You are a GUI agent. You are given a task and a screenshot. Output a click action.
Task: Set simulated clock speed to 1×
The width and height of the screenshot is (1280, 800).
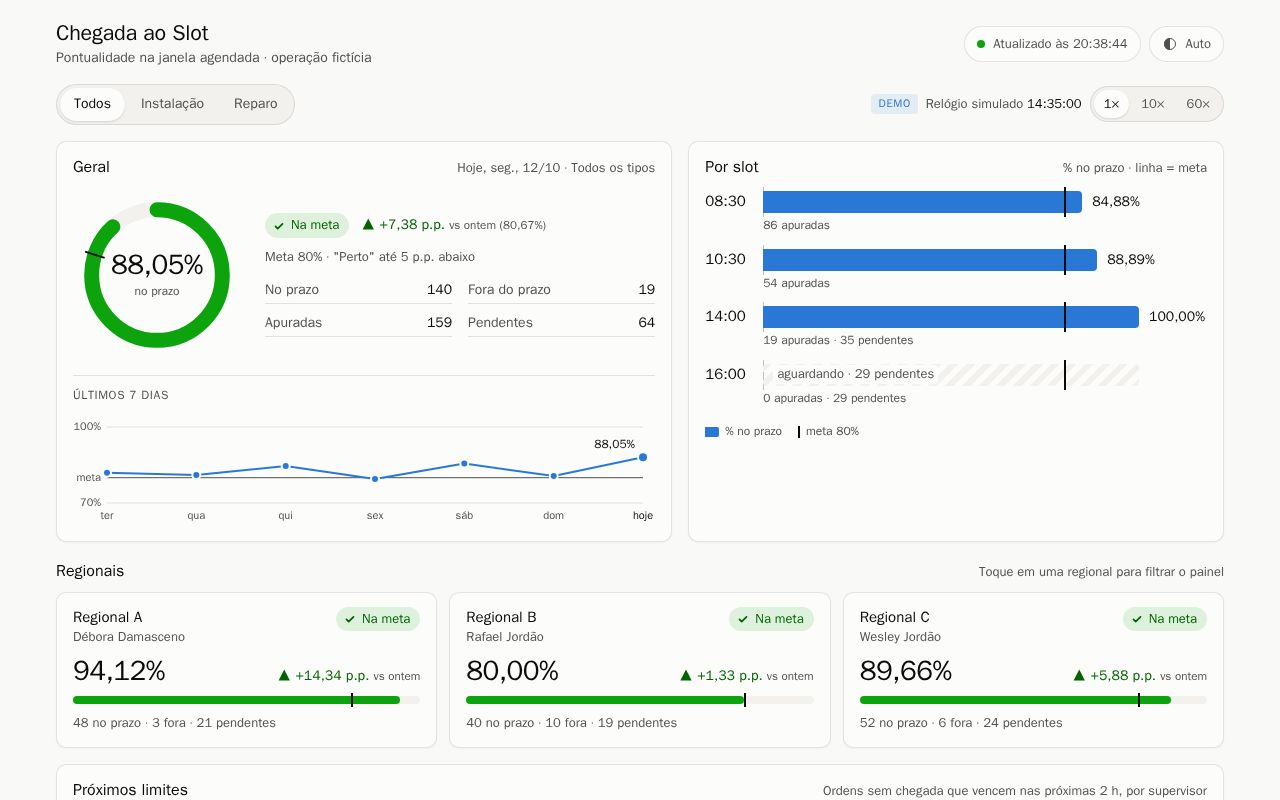click(x=1111, y=104)
